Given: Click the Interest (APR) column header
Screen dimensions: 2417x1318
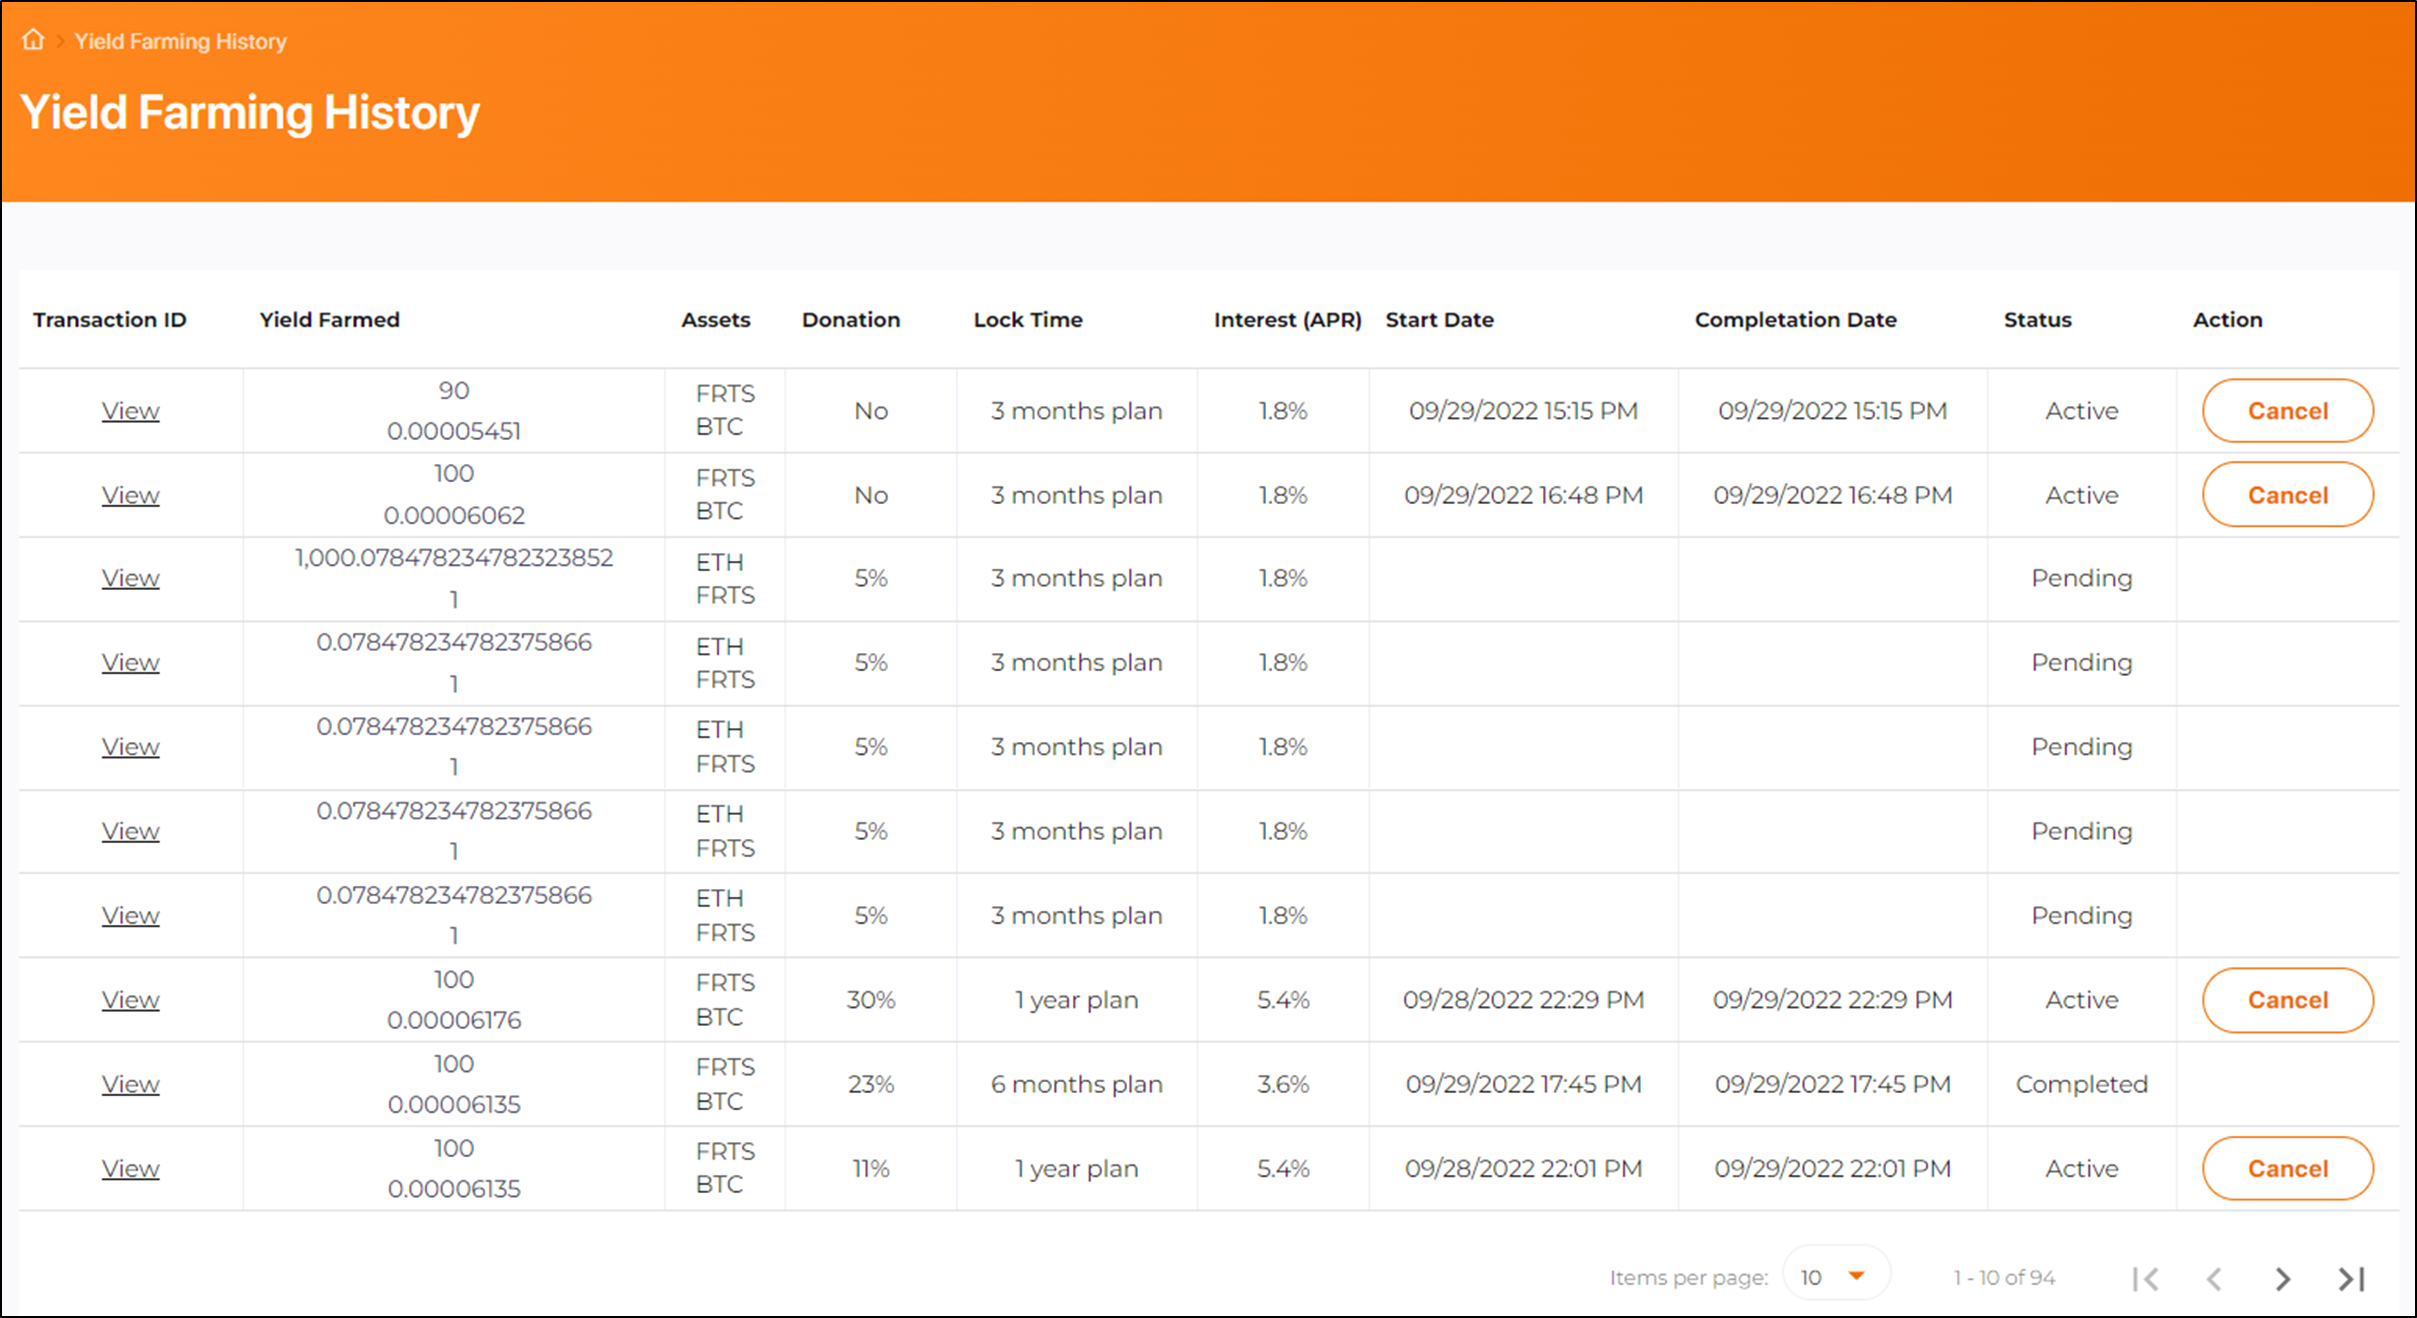Looking at the screenshot, I should 1287,320.
